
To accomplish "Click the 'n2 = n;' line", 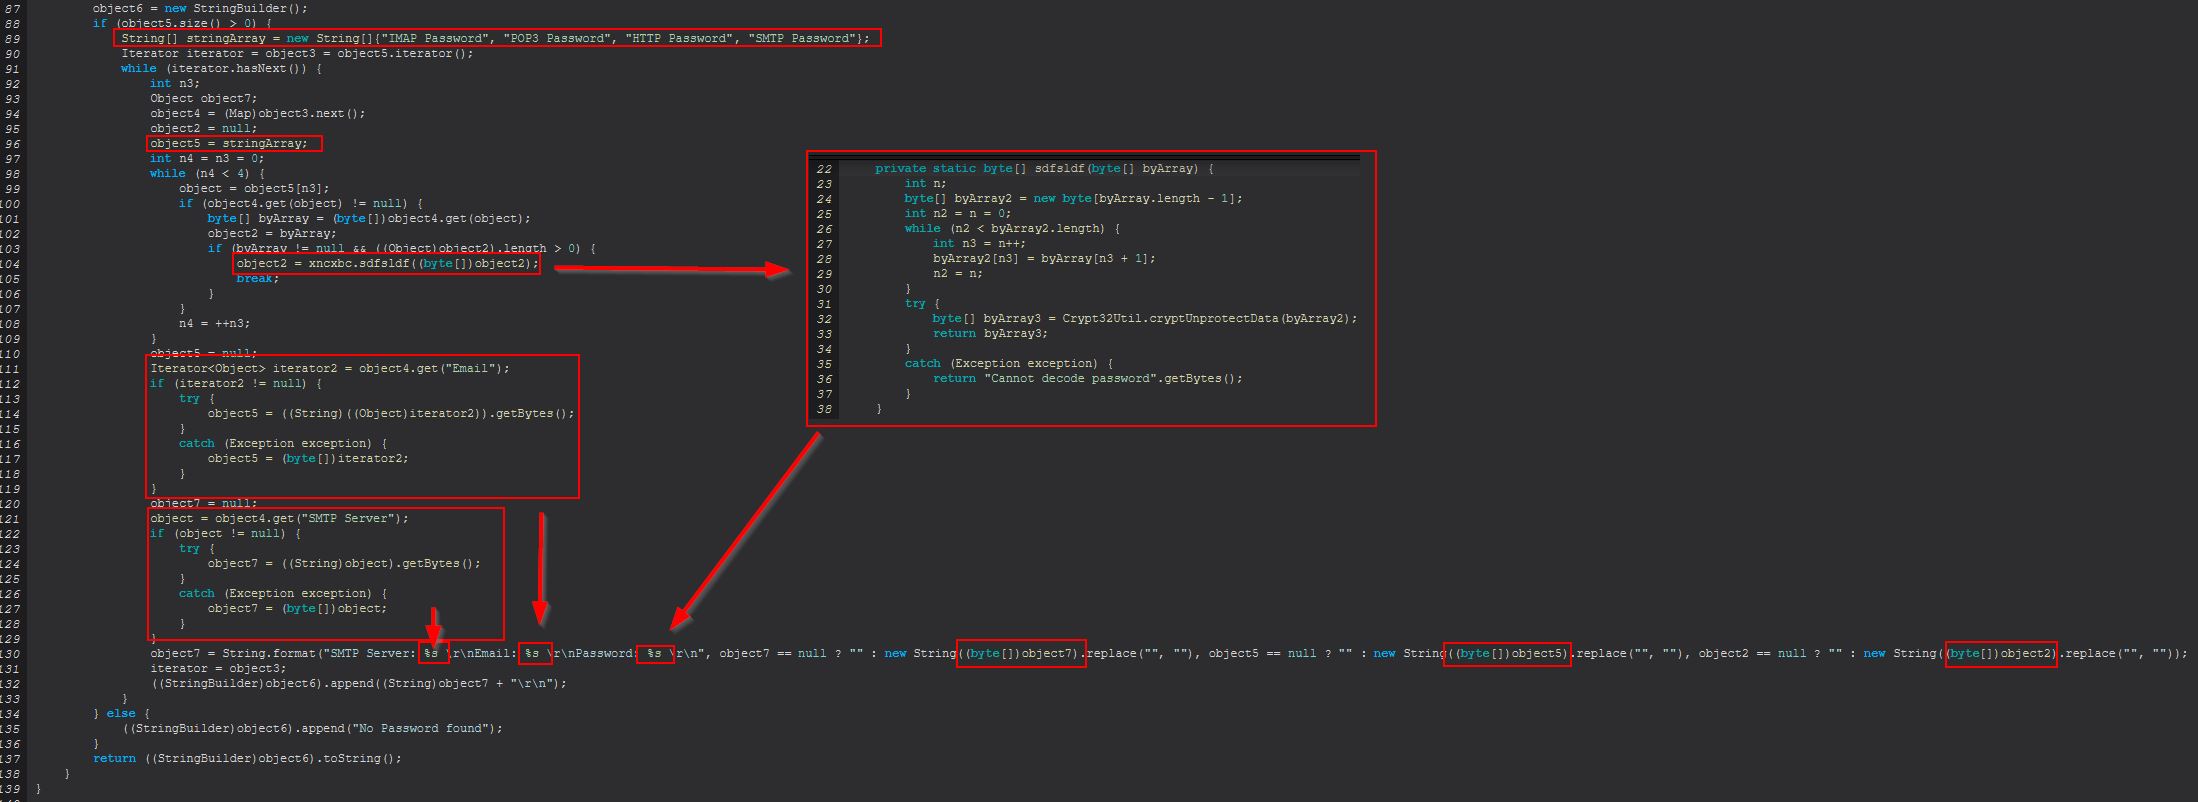I will coord(957,273).
